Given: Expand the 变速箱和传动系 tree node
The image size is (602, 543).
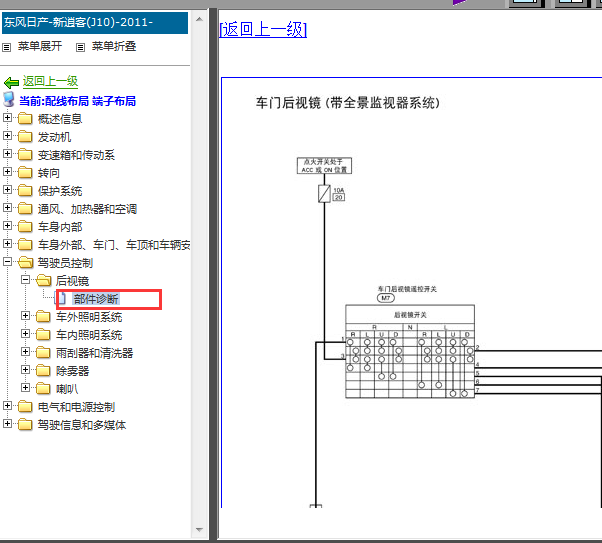Looking at the screenshot, I should tap(7, 154).
